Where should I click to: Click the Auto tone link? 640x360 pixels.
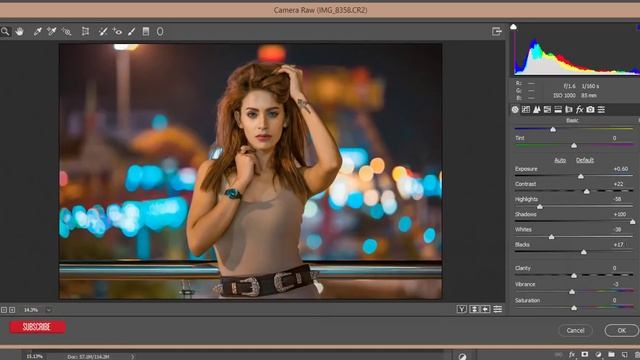coord(560,160)
